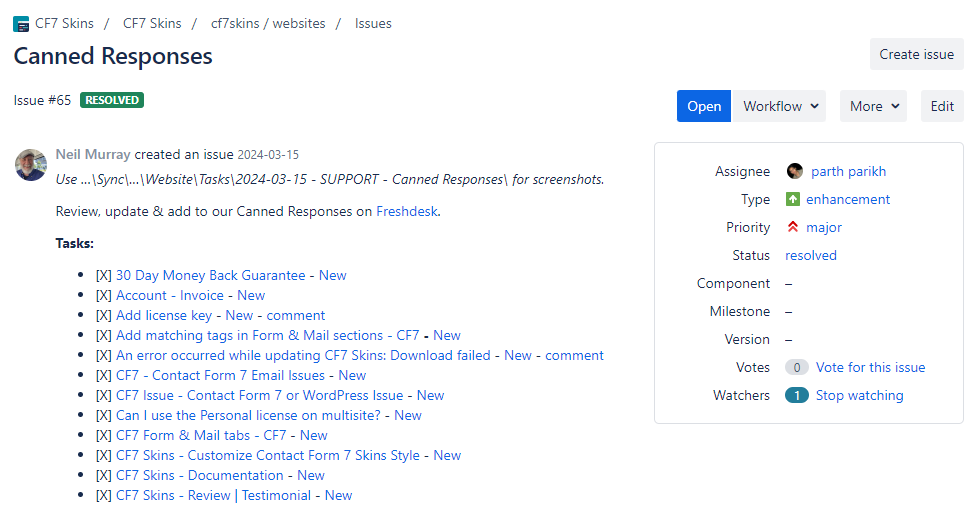Screen dimensions: 979x507
Task: Expand the Workflow dropdown
Action: click(781, 106)
